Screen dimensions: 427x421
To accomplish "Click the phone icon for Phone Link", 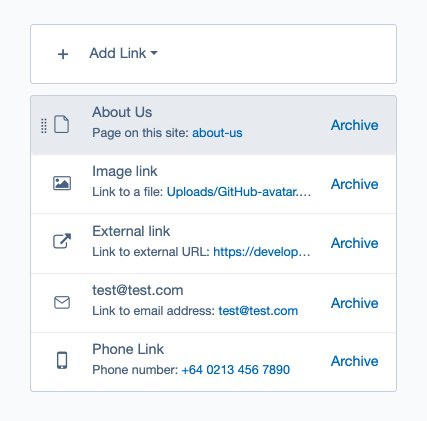I will tap(62, 360).
